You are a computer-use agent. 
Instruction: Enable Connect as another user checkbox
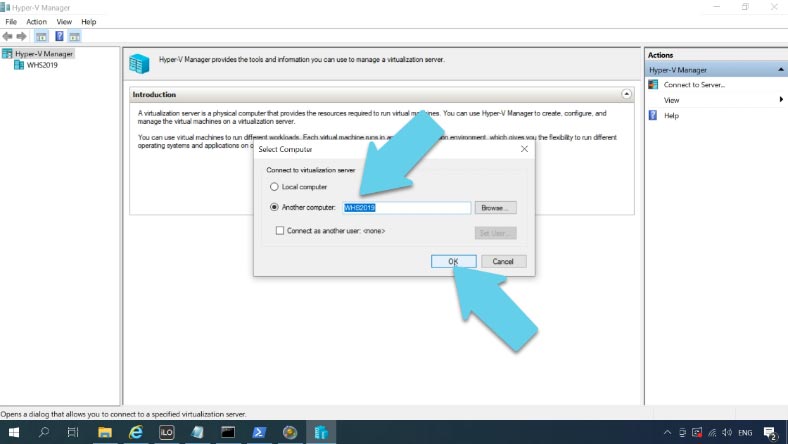280,230
